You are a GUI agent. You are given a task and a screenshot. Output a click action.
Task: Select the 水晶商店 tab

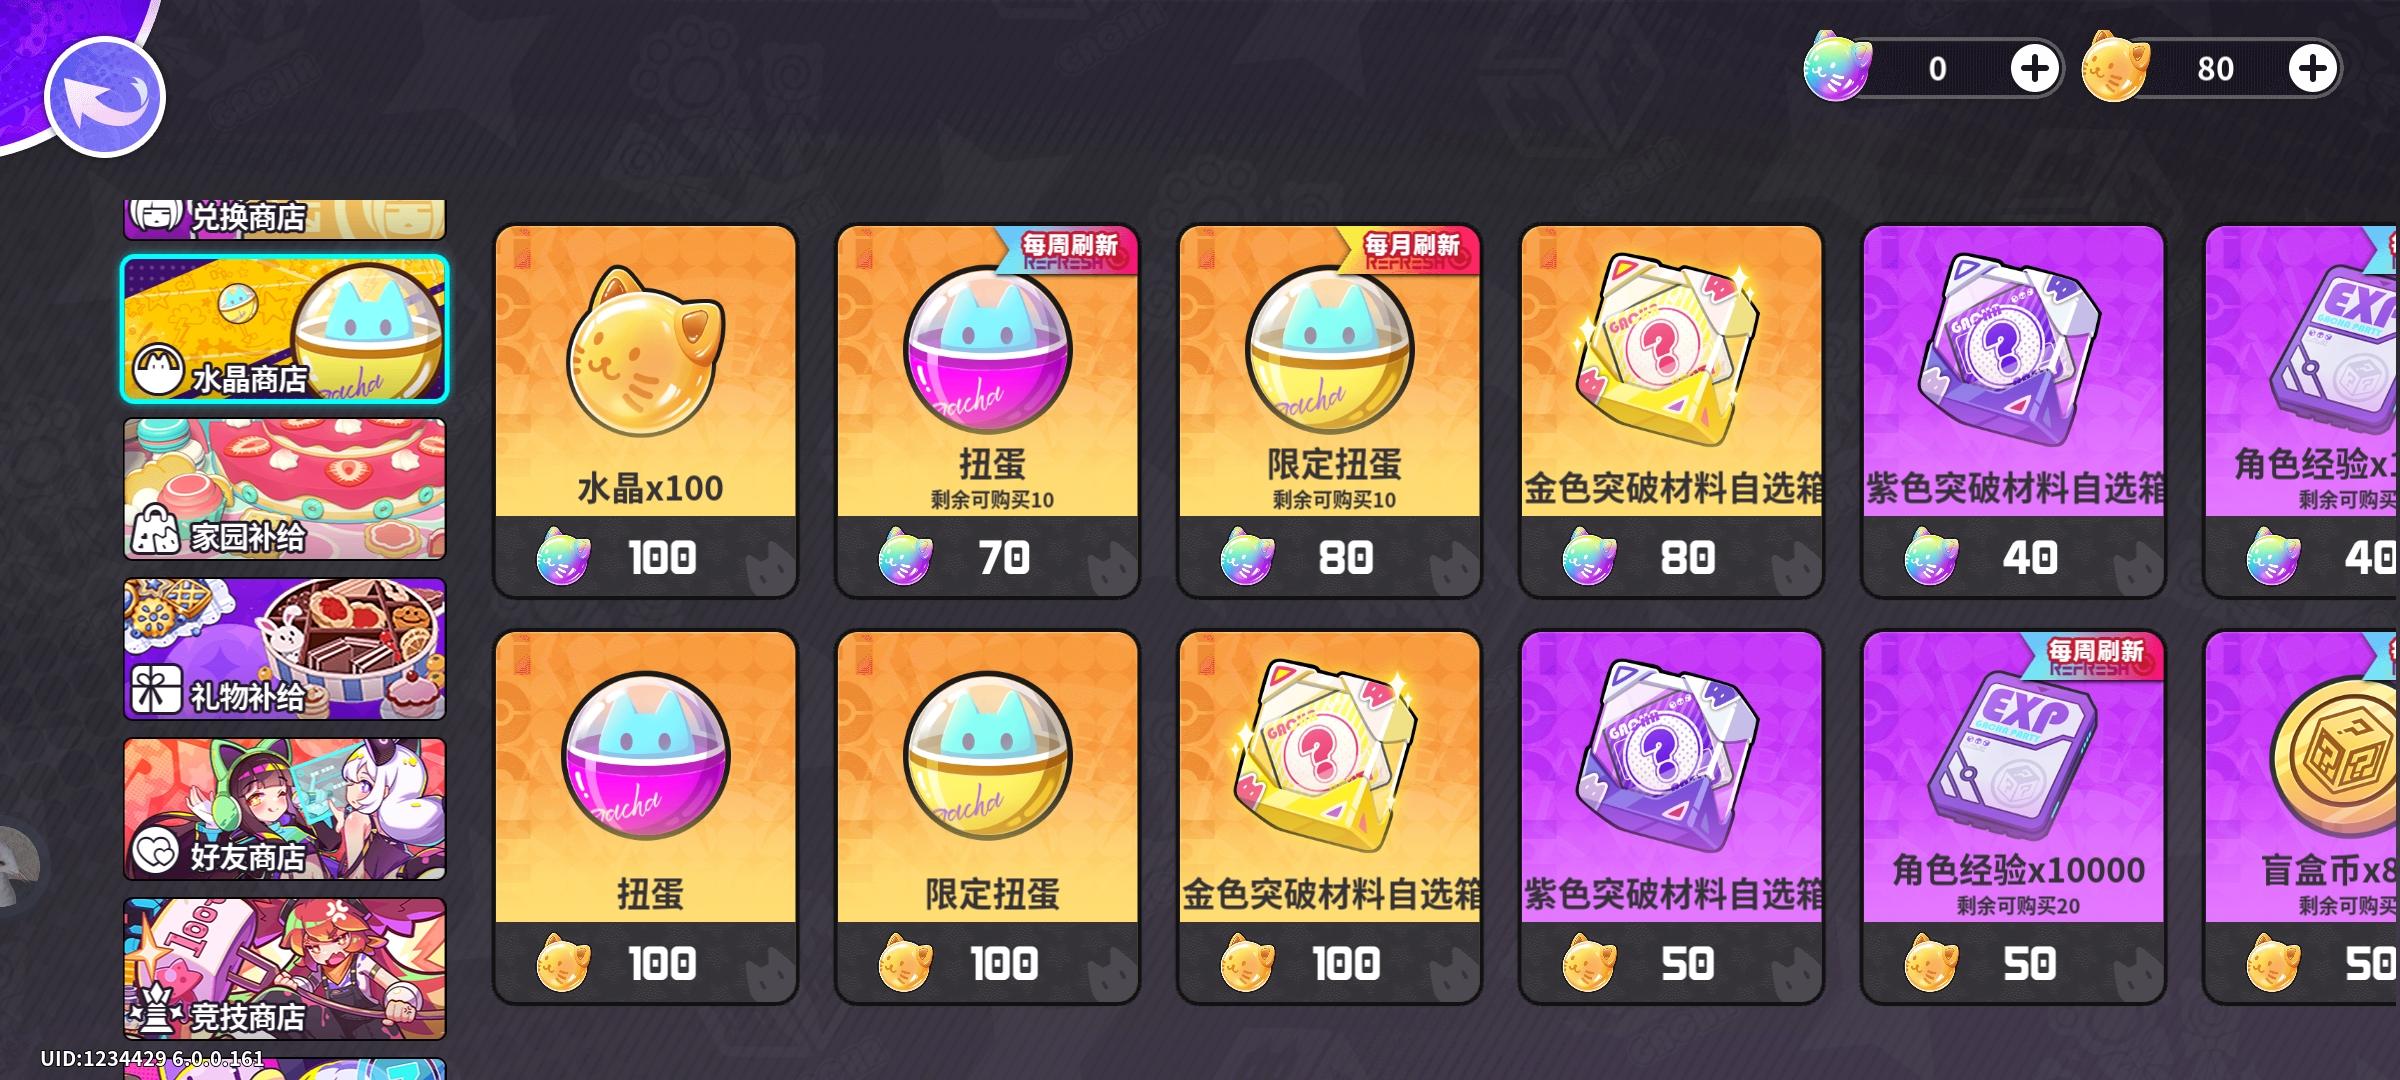point(285,329)
